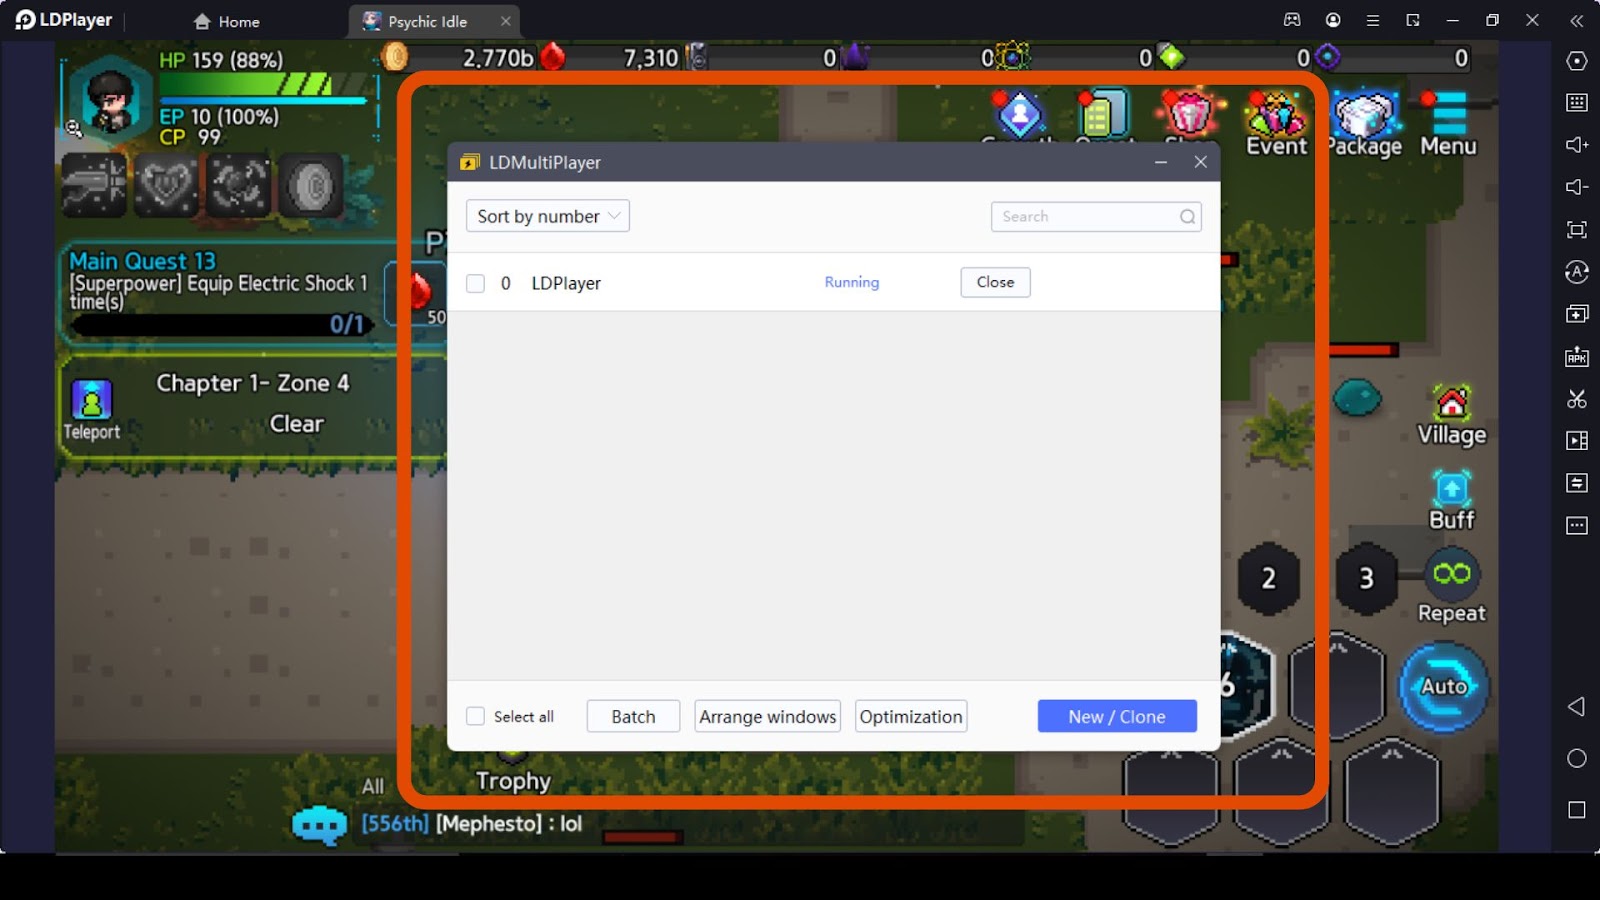This screenshot has height=900, width=1600.
Task: Open the Event icon in the game
Action: 1276,124
